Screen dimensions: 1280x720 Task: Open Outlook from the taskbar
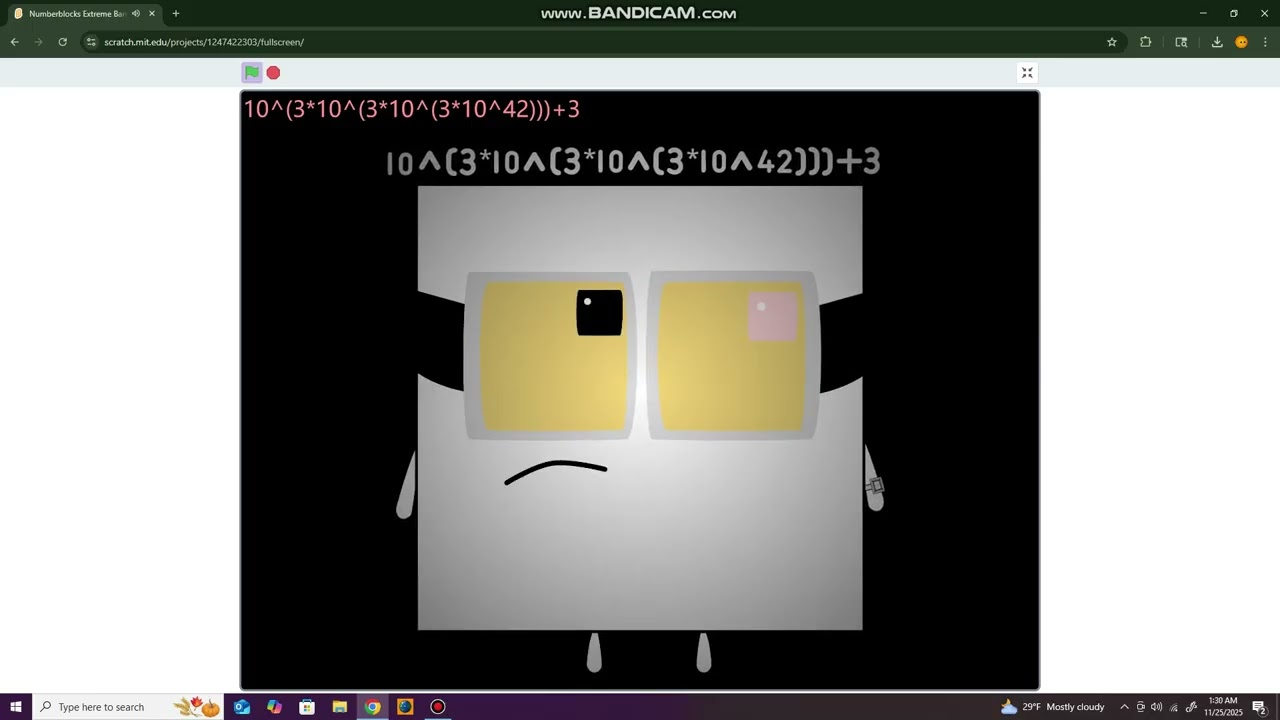pos(242,707)
